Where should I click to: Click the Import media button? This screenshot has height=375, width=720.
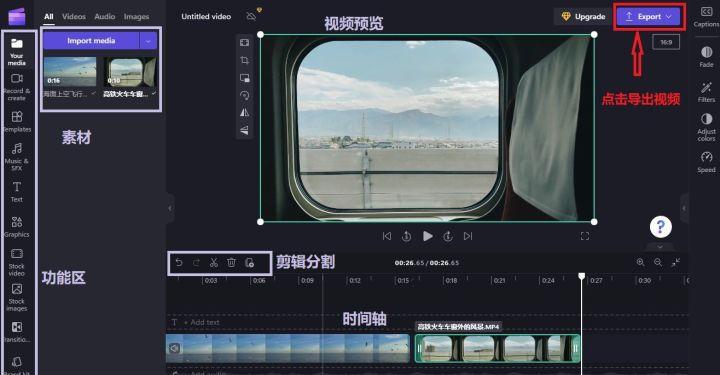click(91, 41)
